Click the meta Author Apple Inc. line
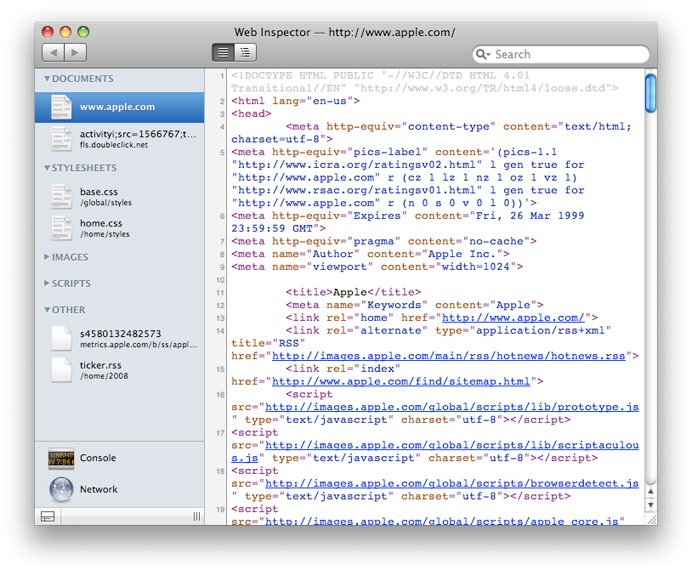 coord(370,254)
